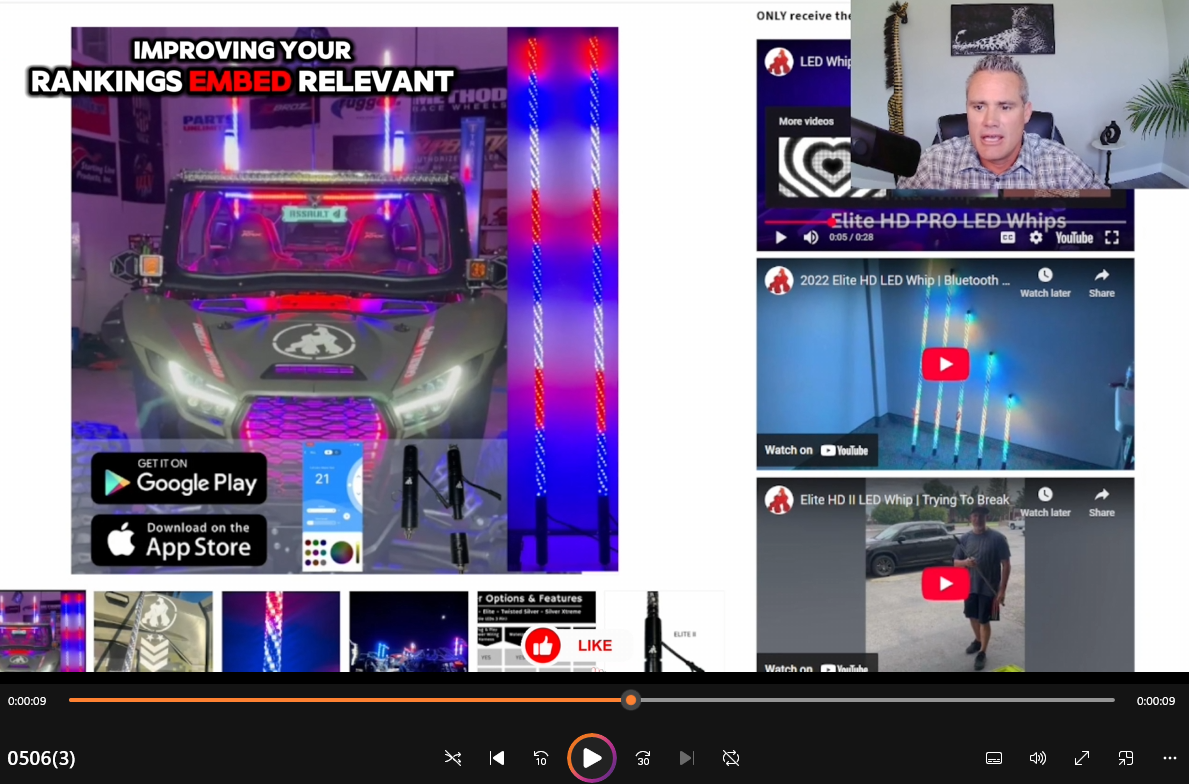
Task: Rewind 10 seconds
Action: [x=541, y=758]
